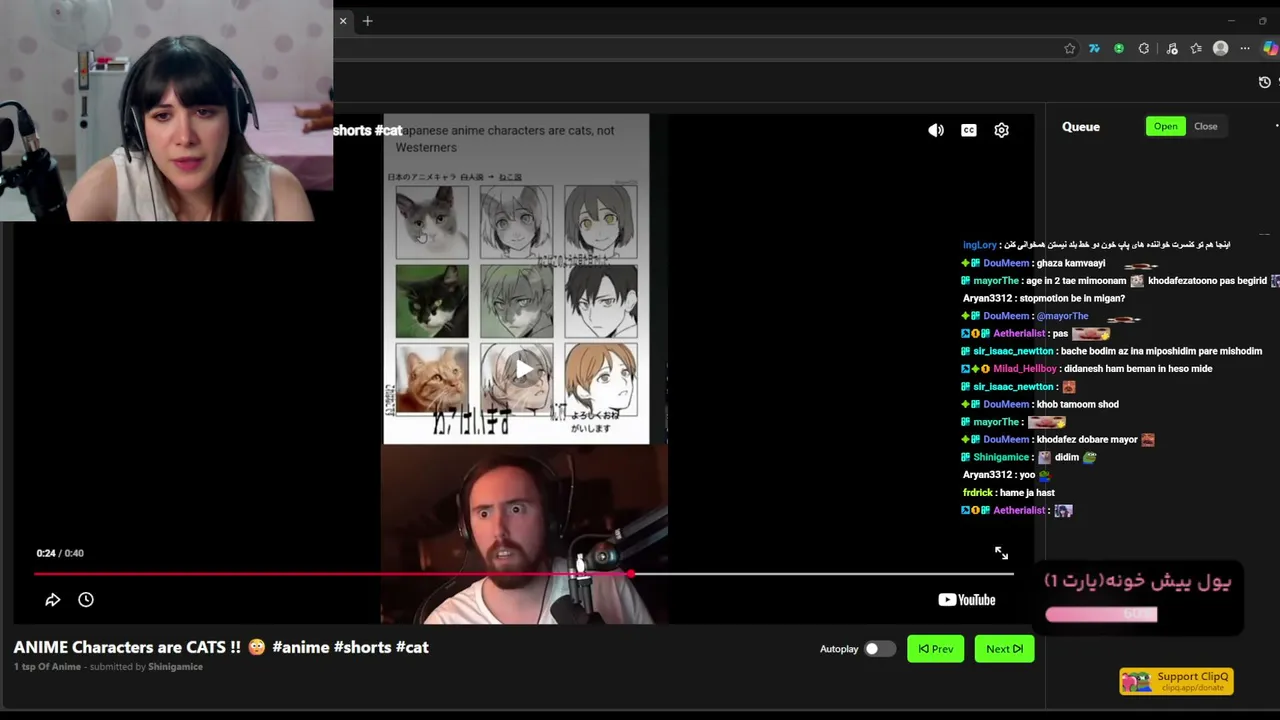Image resolution: width=1280 pixels, height=720 pixels.
Task: Click the pink goal progress bar overlay
Action: tap(1101, 614)
